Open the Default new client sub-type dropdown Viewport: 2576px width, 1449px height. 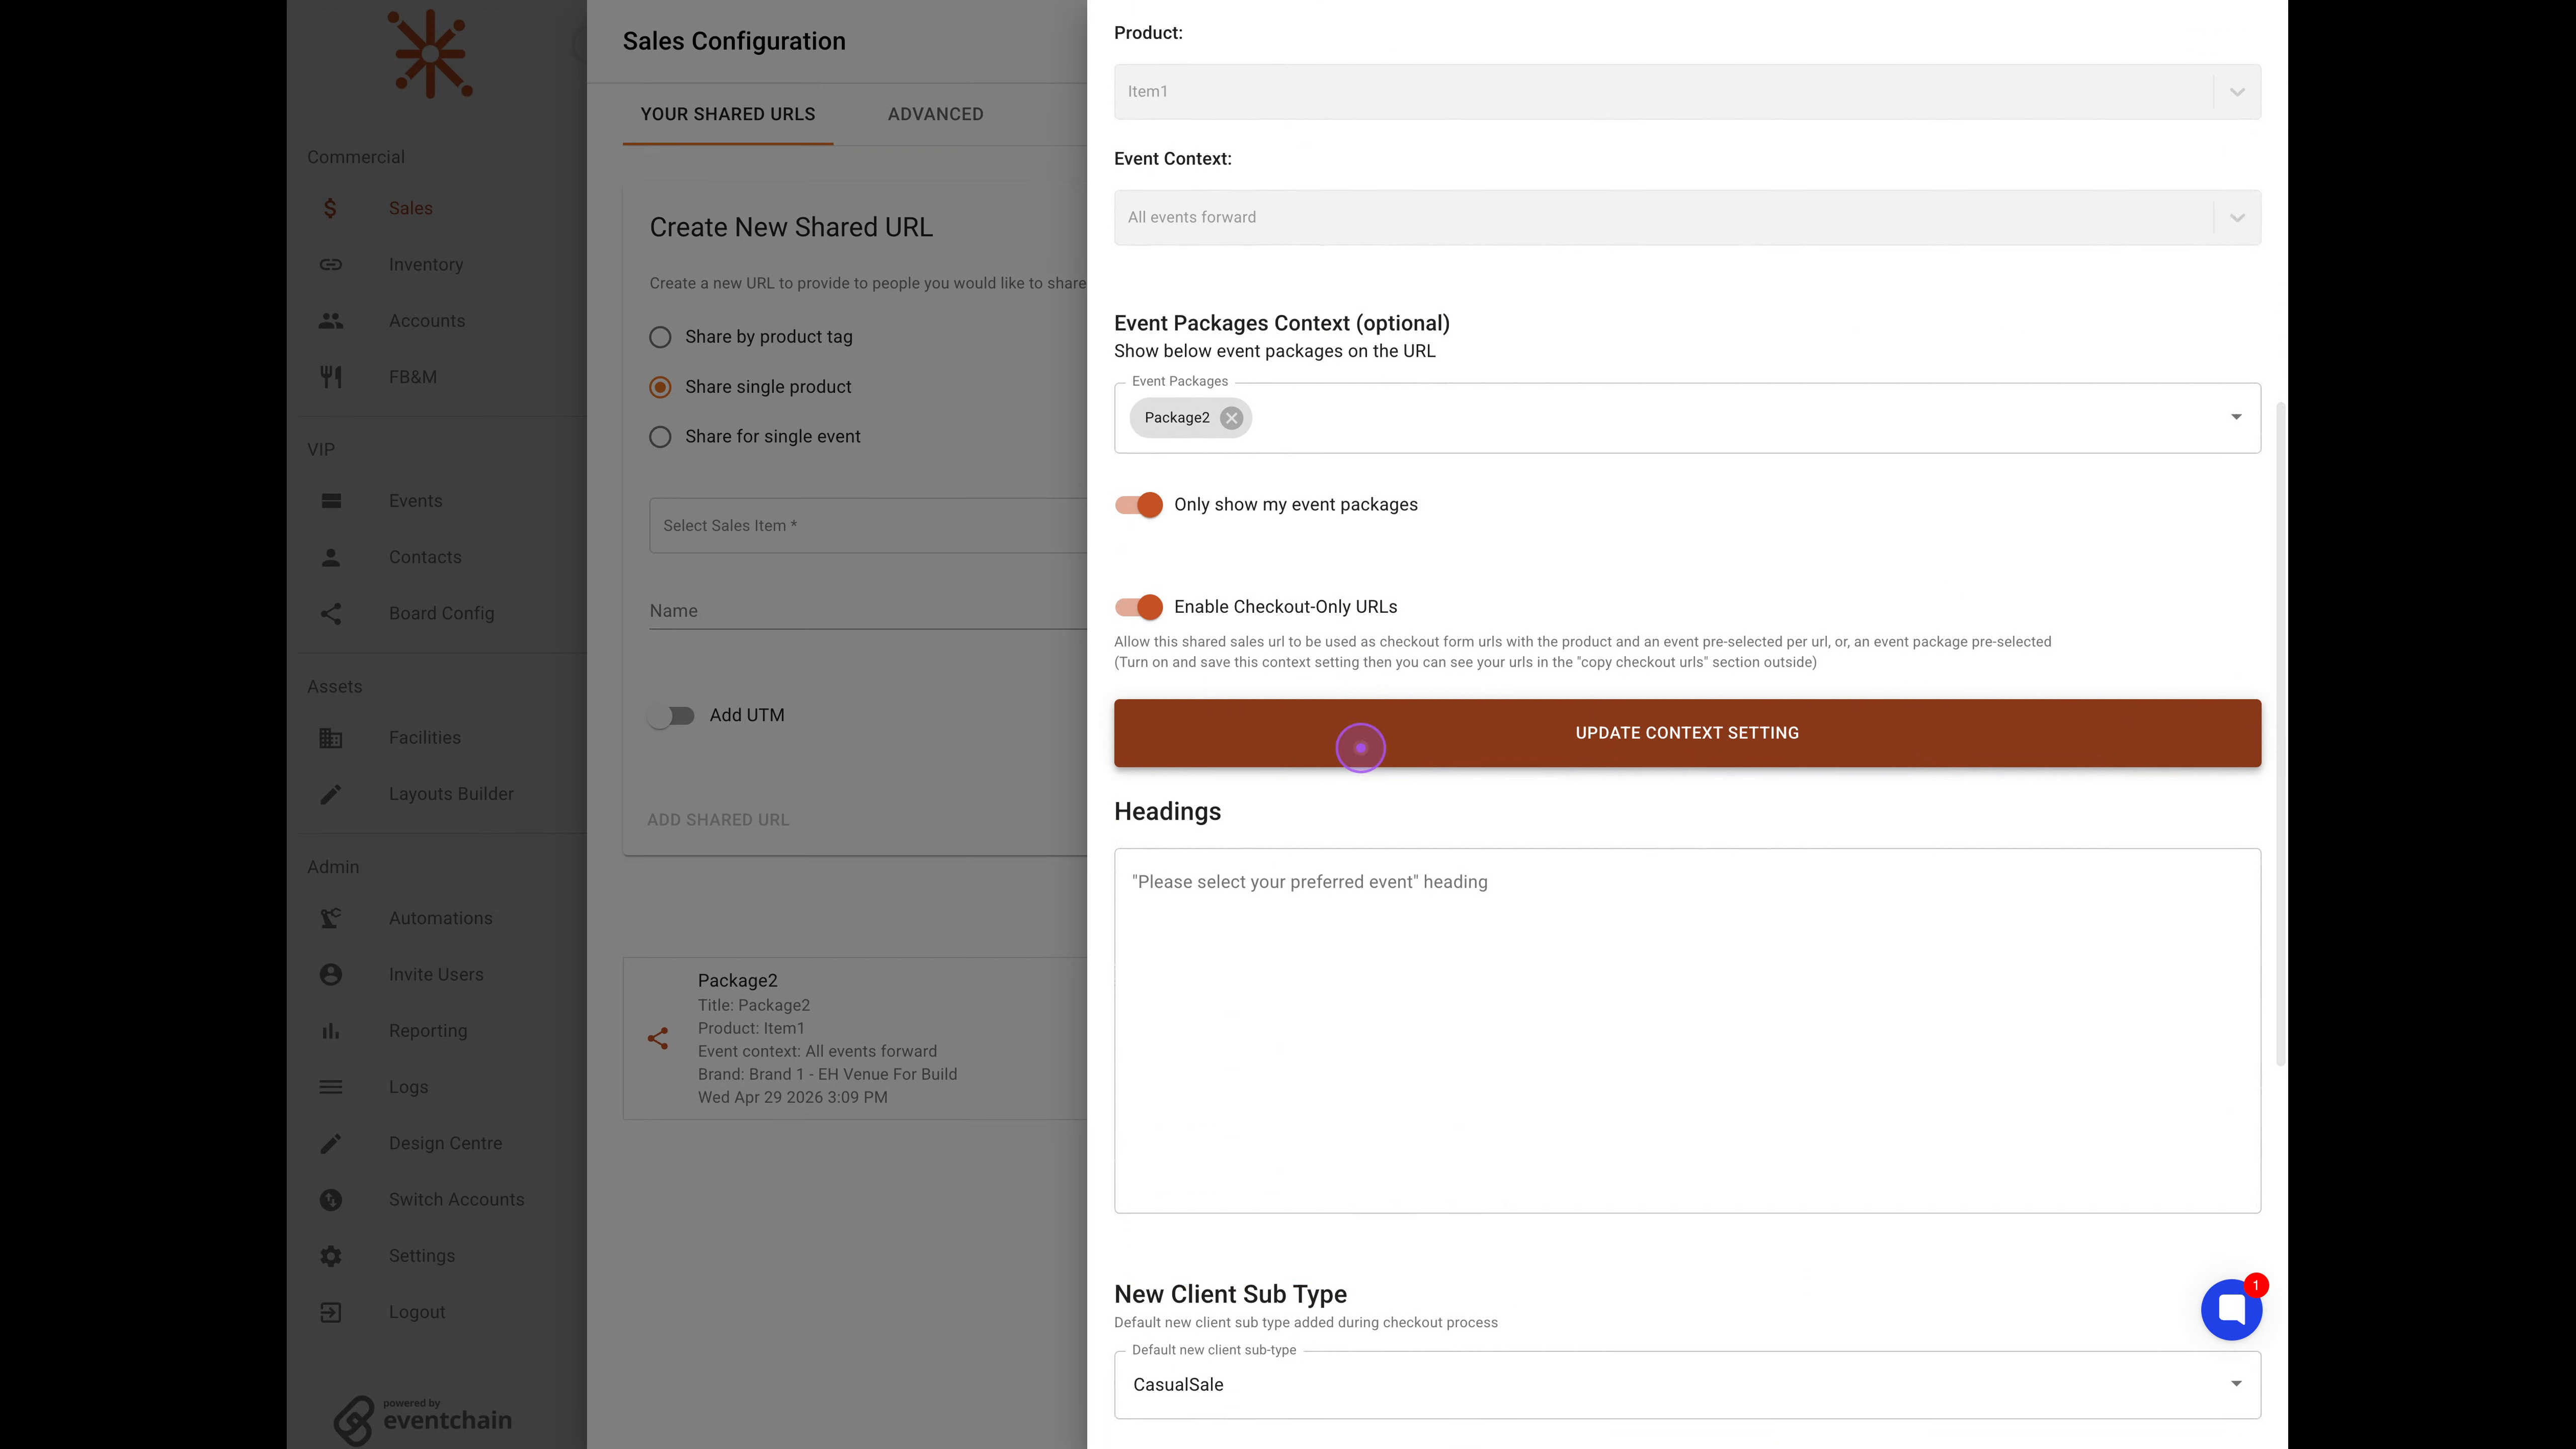pyautogui.click(x=1687, y=1385)
